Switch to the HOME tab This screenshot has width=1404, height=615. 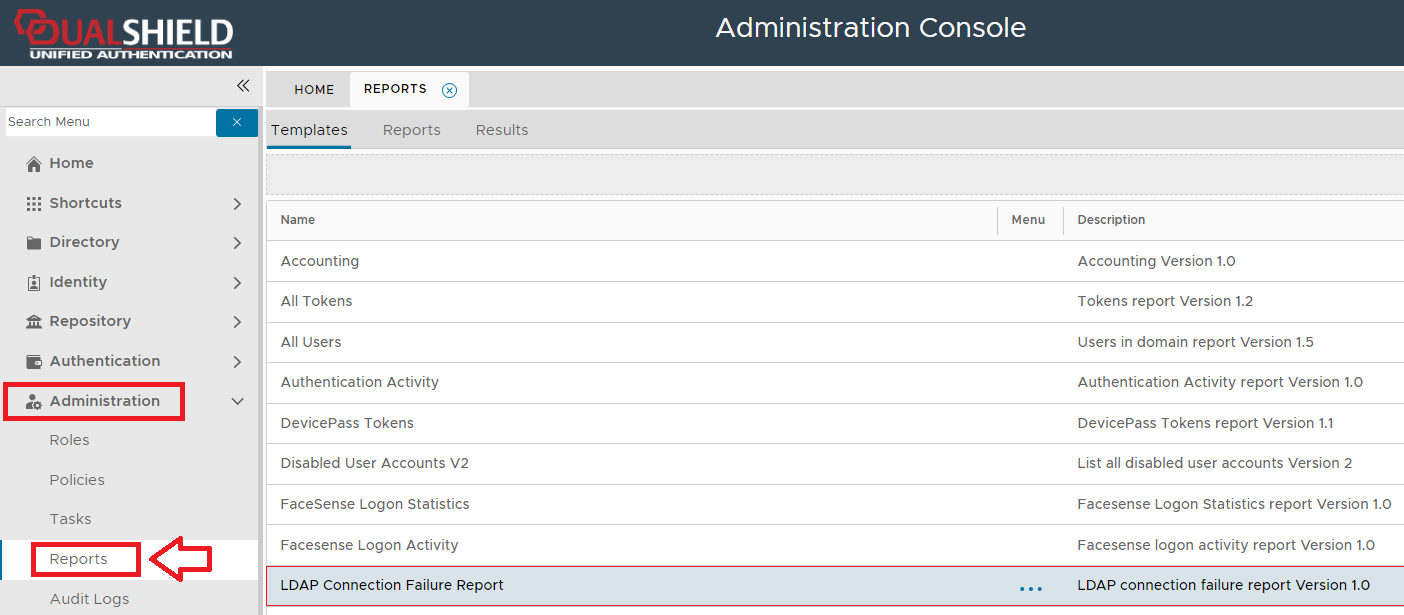tap(314, 90)
